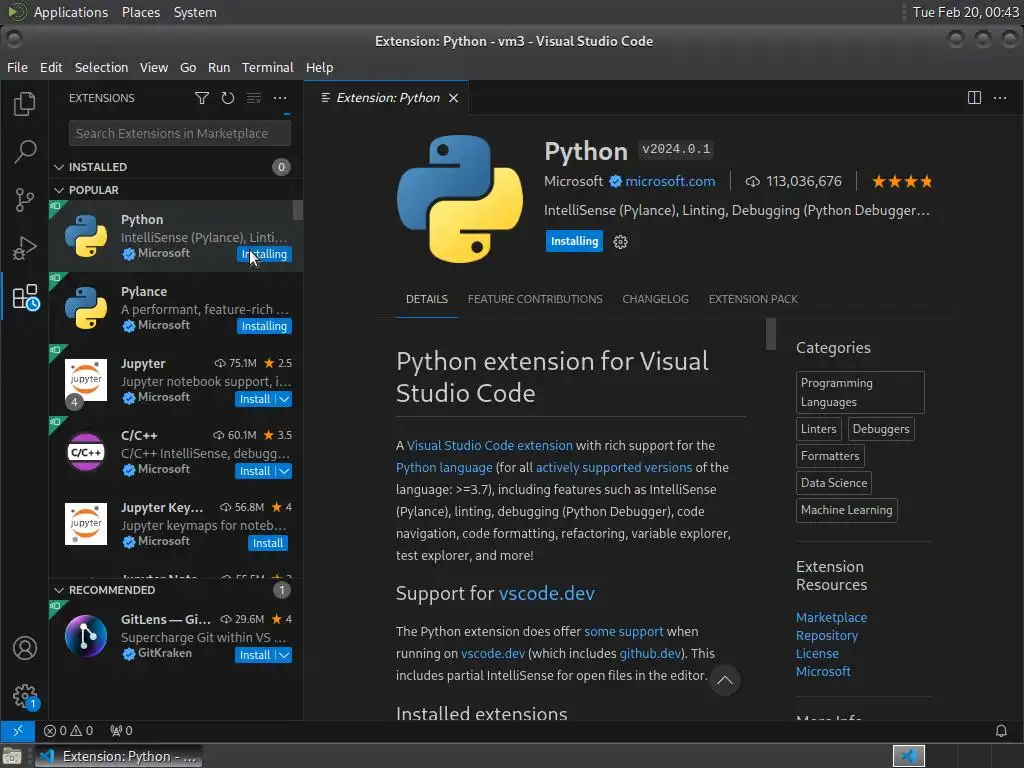Open GitLens Install dropdown arrow
This screenshot has width=1024, height=768.
click(x=284, y=655)
